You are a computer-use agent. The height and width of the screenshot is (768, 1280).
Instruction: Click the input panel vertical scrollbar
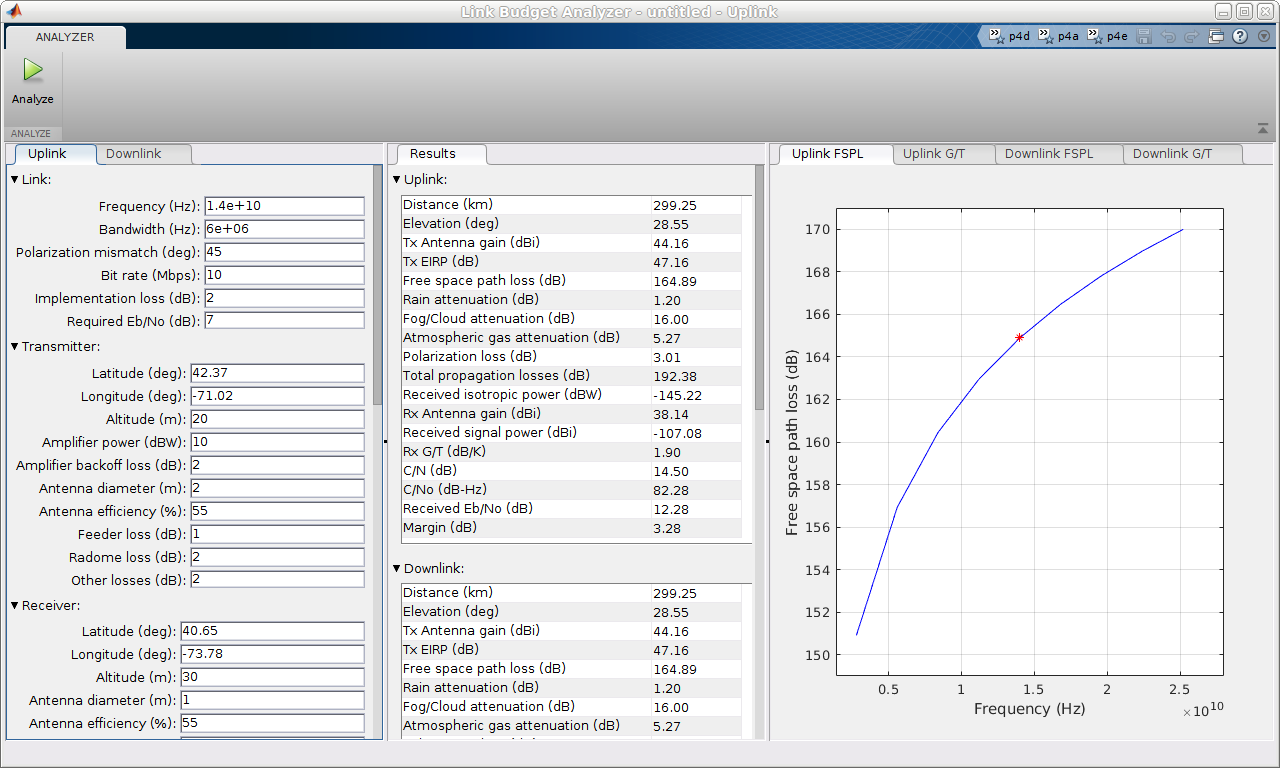(x=377, y=285)
